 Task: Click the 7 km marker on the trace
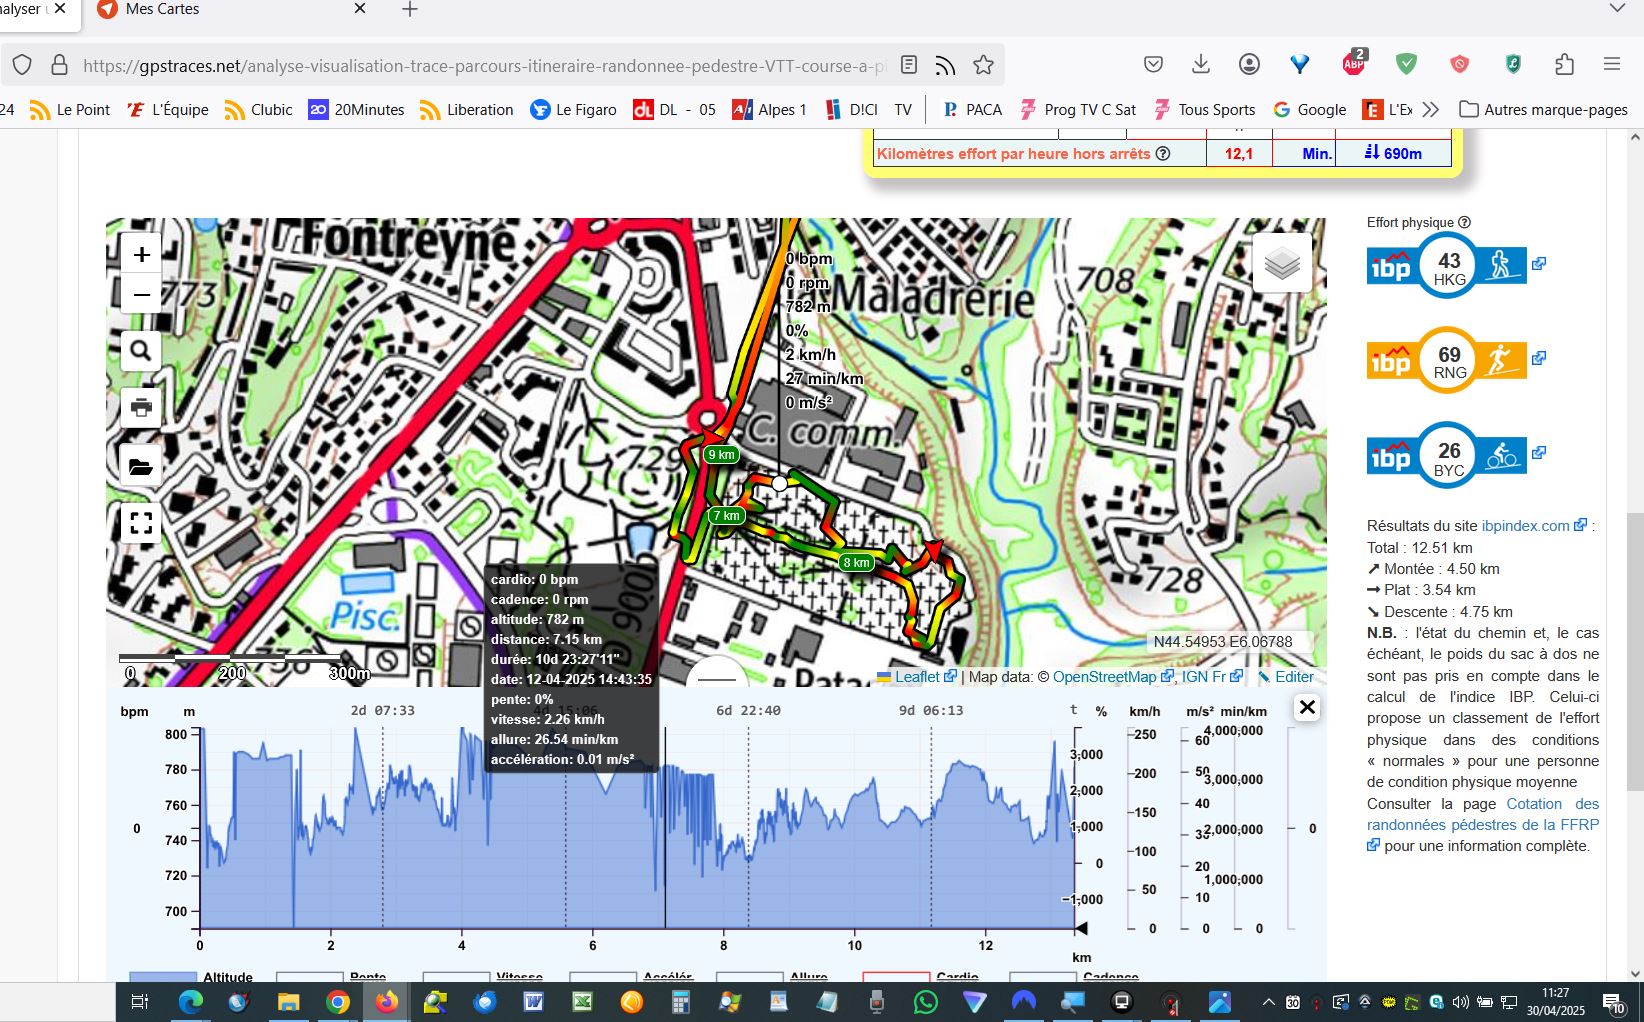(726, 516)
